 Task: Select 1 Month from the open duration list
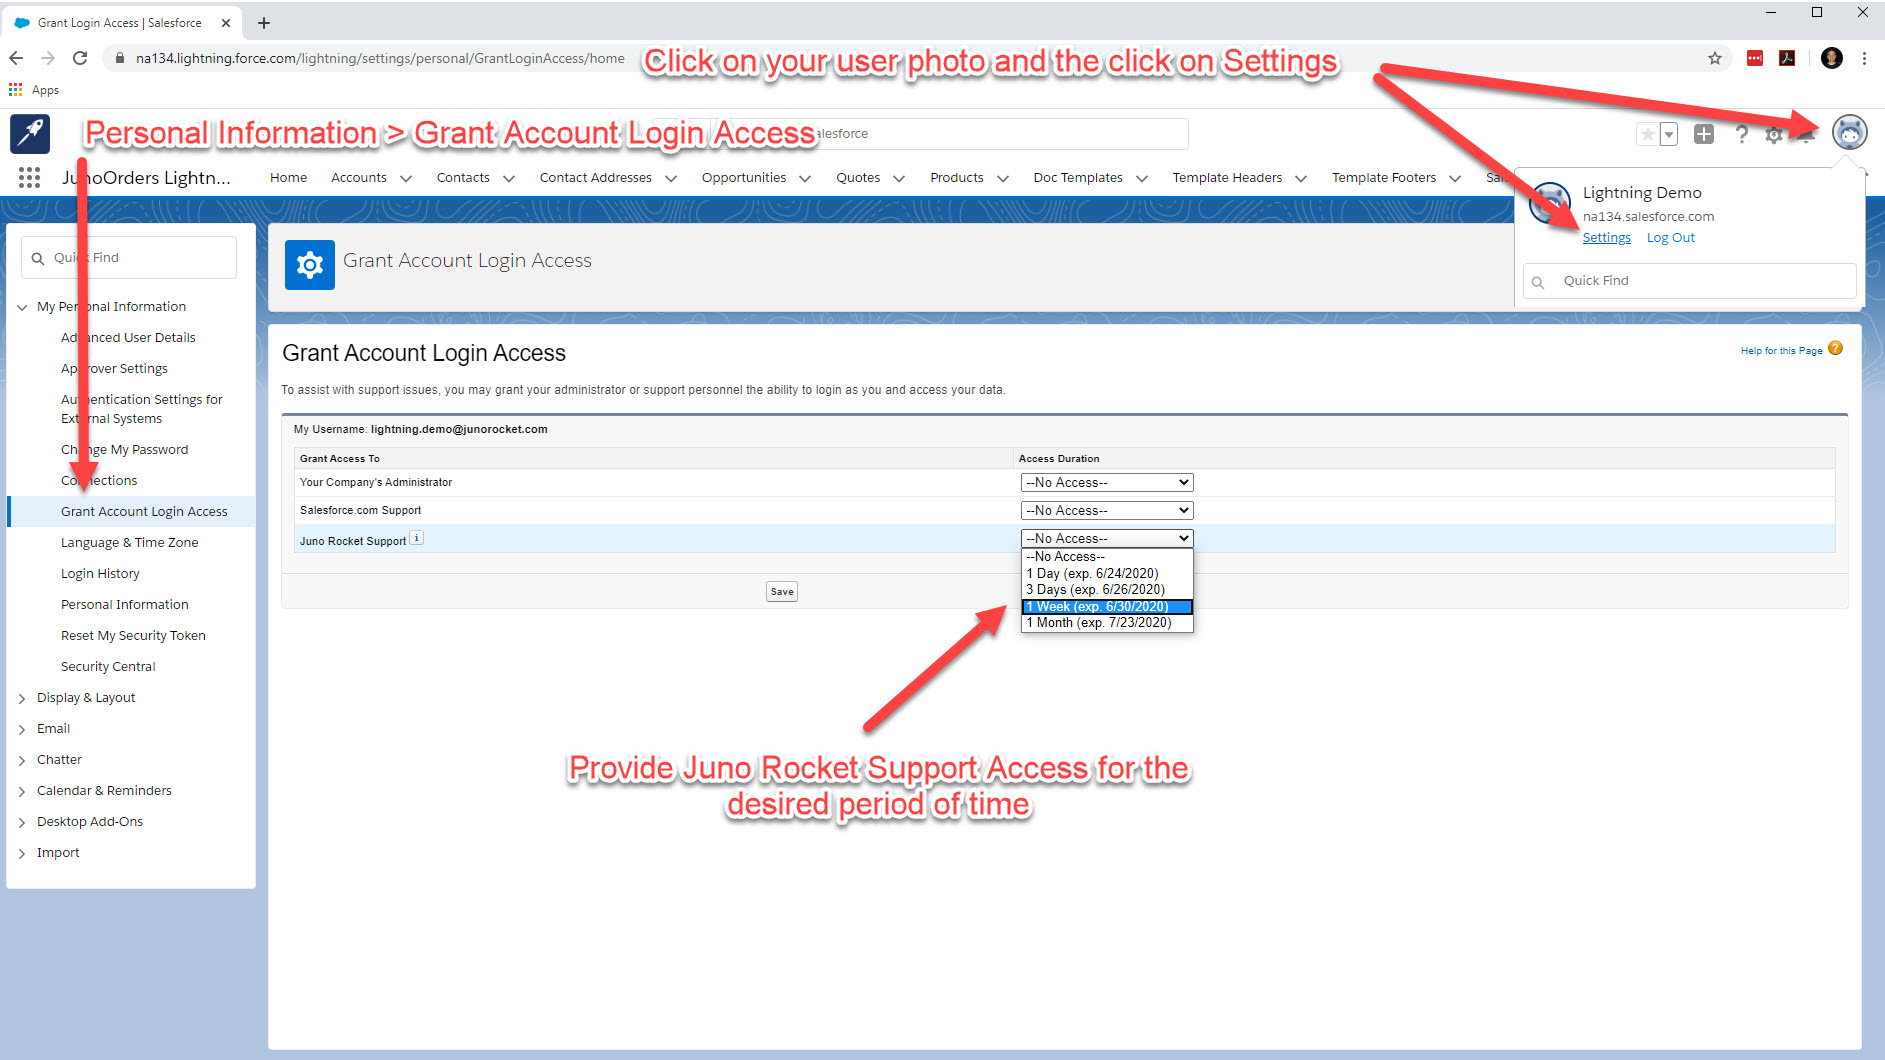(1098, 622)
